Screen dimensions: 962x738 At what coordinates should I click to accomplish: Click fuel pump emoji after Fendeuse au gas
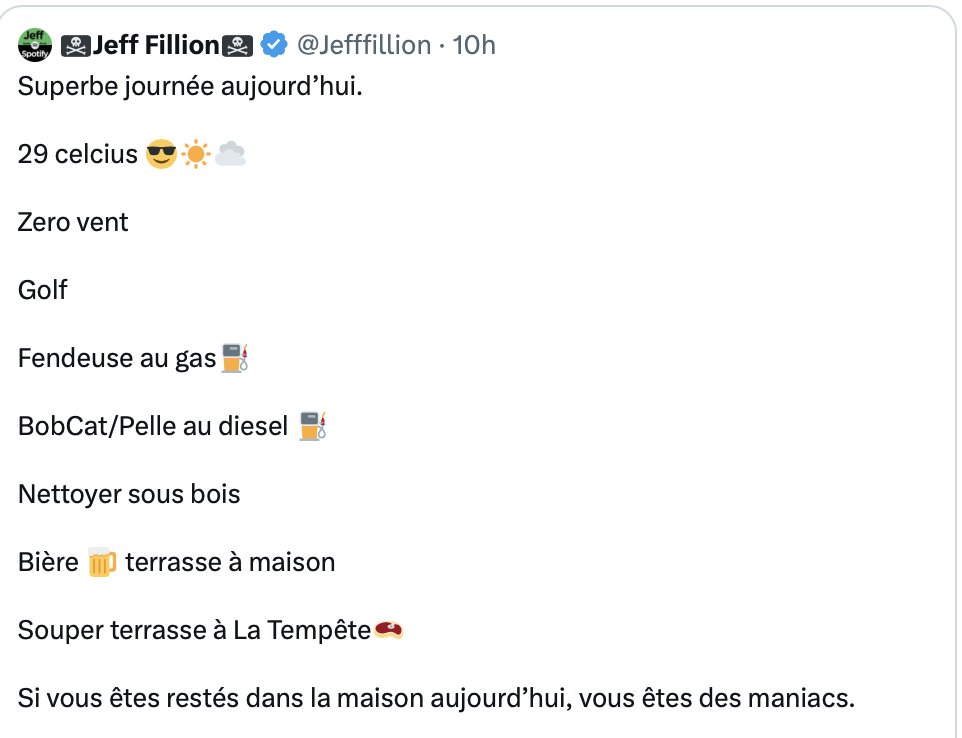coord(235,358)
